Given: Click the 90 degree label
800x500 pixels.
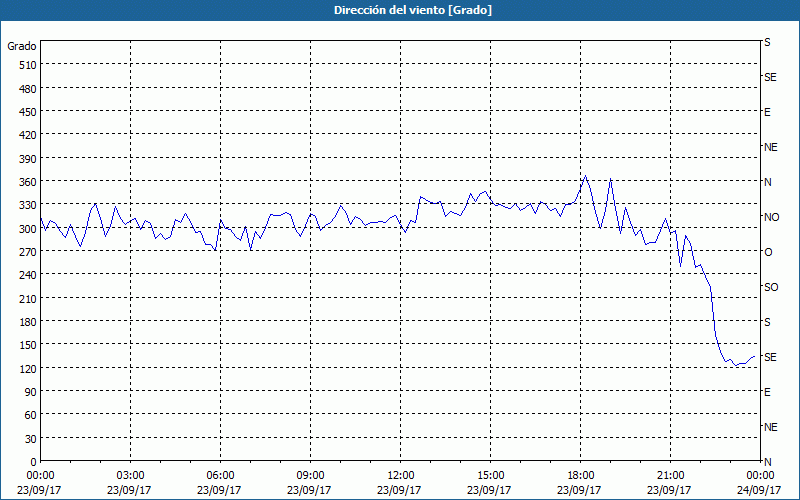Looking at the screenshot, I should coord(31,392).
